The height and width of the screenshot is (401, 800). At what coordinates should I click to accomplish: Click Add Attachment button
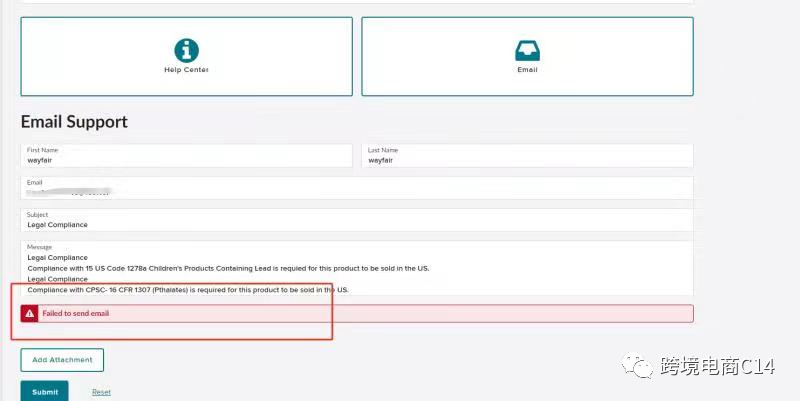coord(62,360)
